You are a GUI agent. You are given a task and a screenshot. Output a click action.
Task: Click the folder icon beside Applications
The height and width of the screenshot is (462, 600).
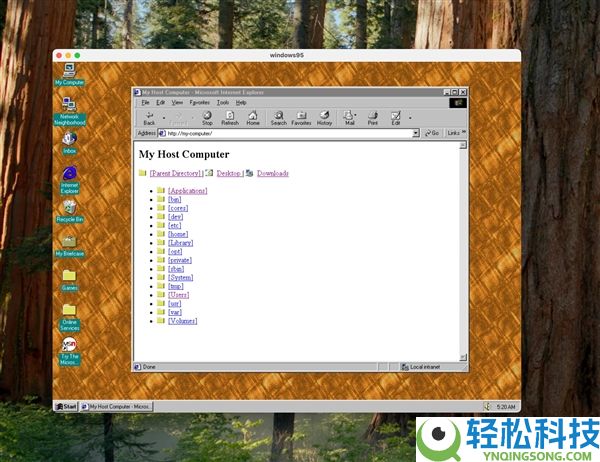[x=161, y=190]
